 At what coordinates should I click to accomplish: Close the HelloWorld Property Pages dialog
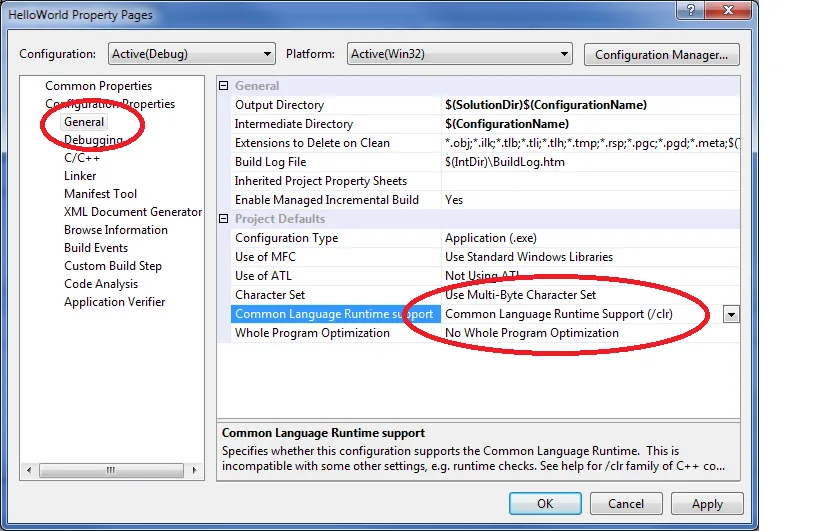coord(729,9)
